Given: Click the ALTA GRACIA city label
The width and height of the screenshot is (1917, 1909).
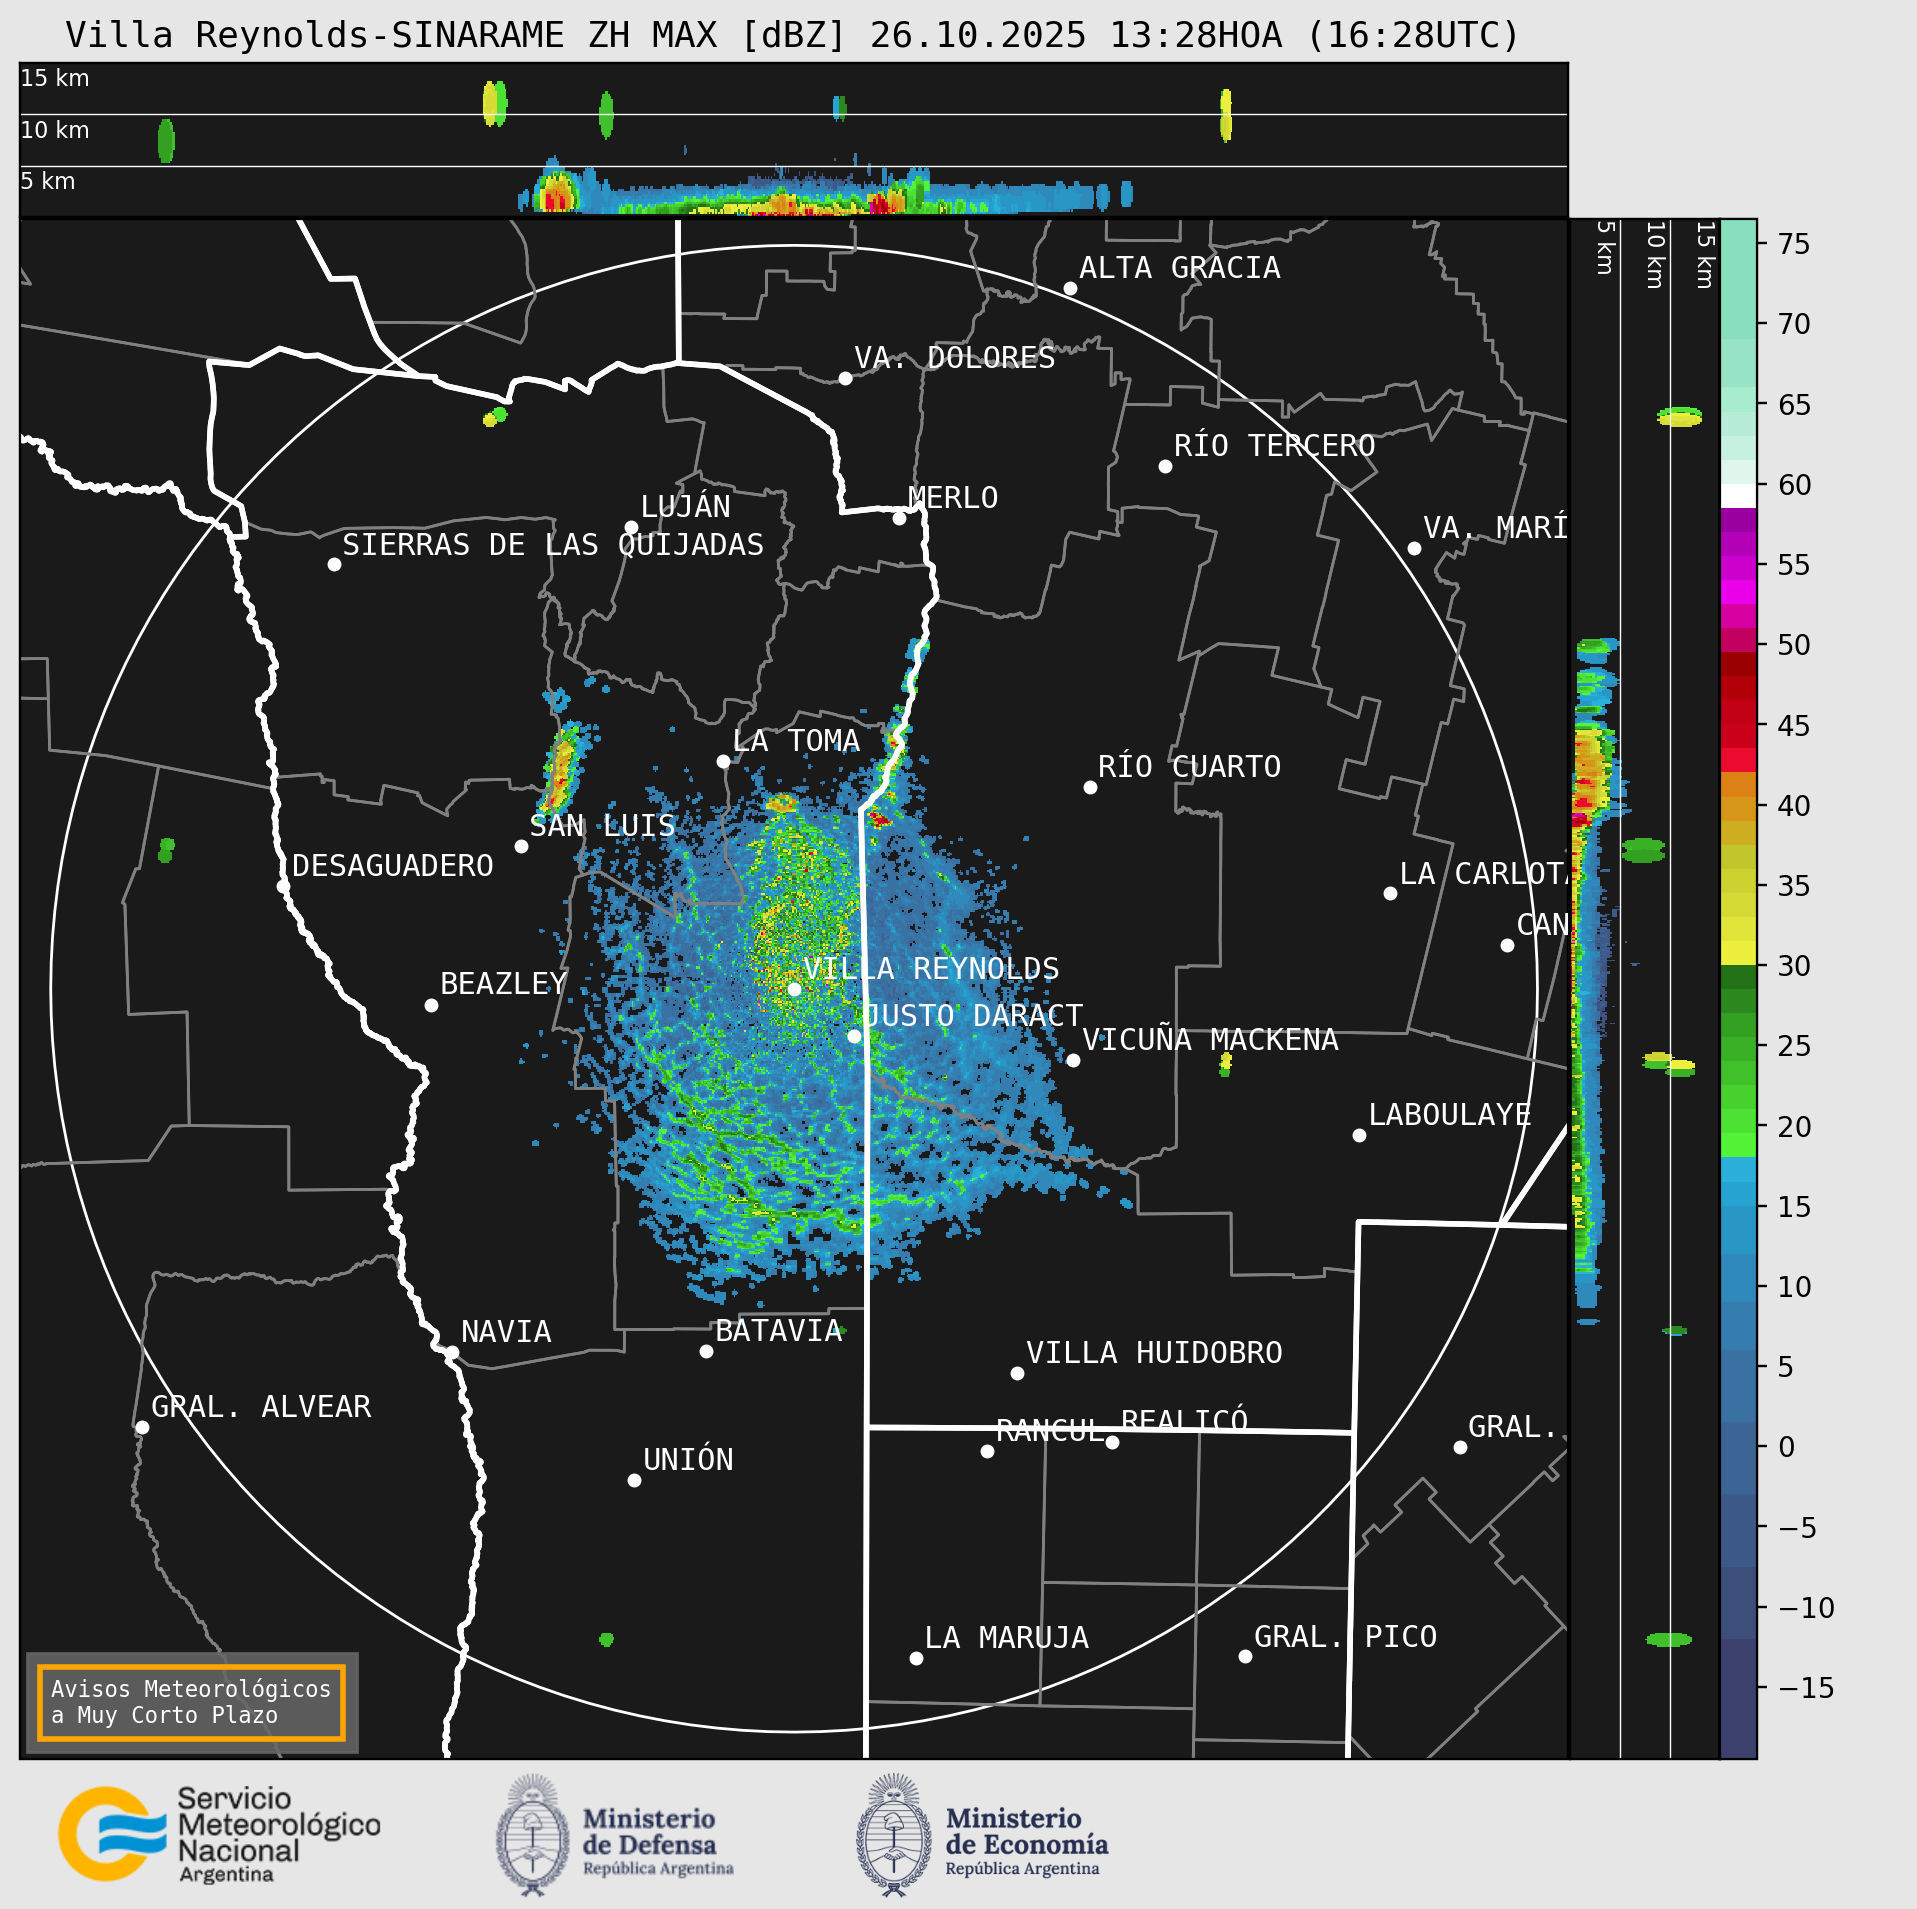Looking at the screenshot, I should click(x=1179, y=268).
